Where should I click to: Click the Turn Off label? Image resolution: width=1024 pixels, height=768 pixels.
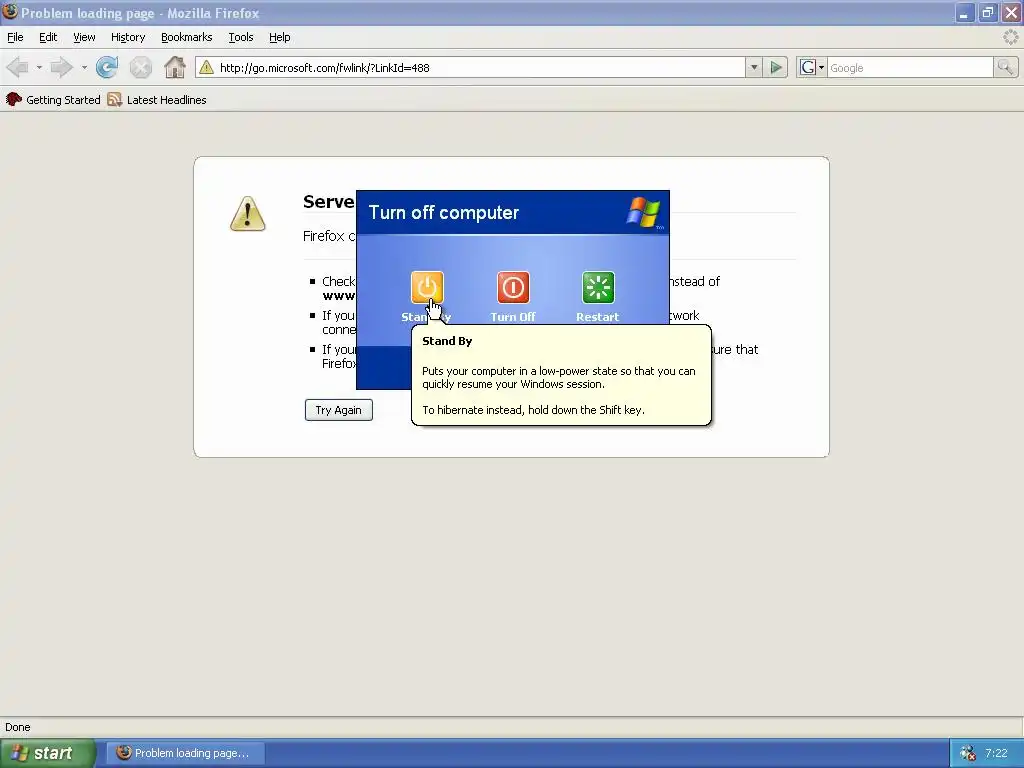[x=513, y=317]
